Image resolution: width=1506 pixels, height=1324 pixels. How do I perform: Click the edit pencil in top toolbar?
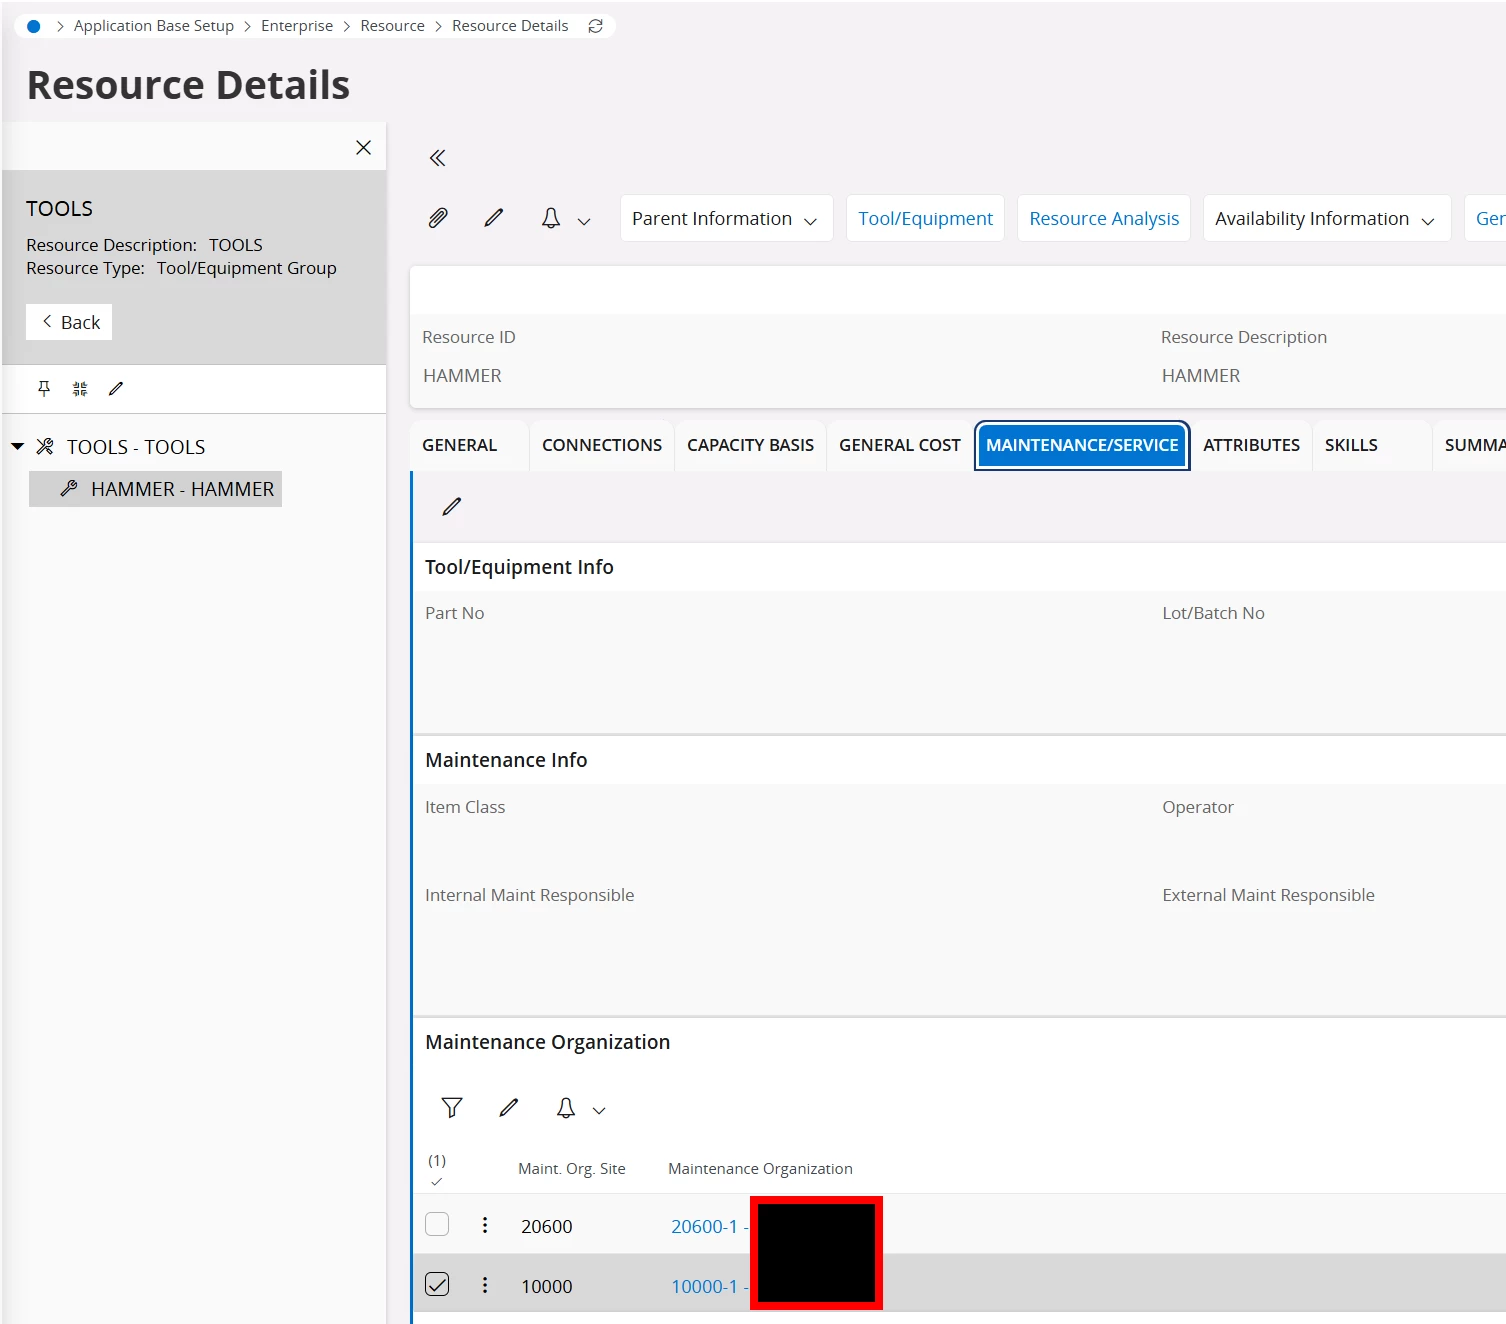[494, 218]
